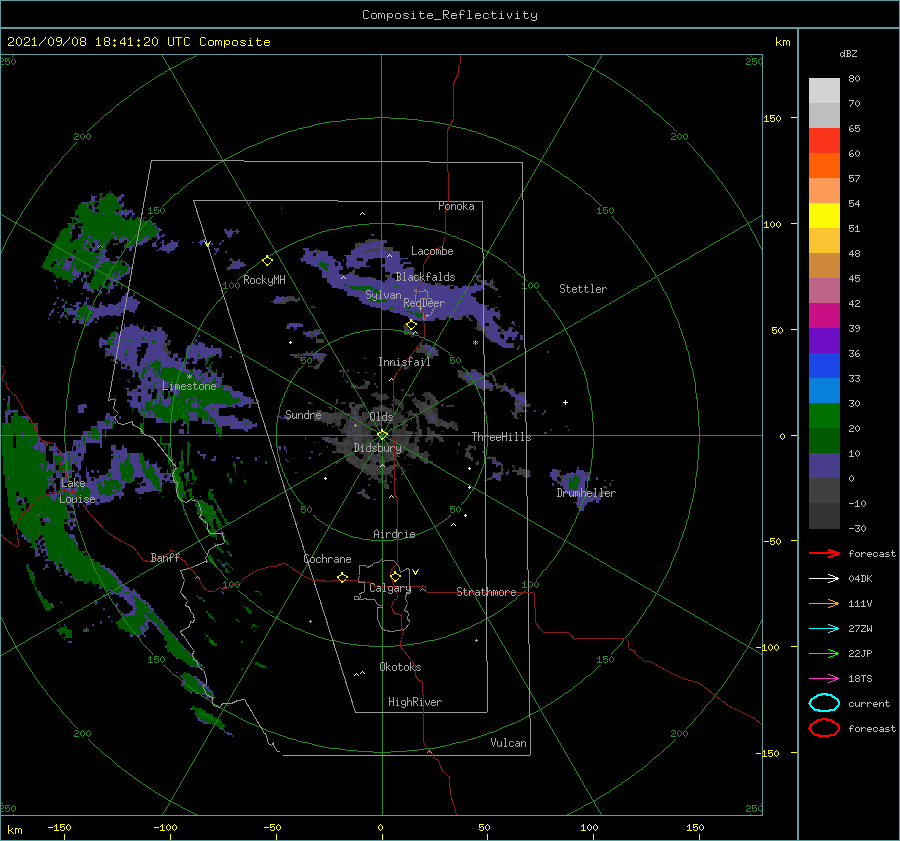Click the yellow radar-center diamond above Didsbury

tap(382, 435)
